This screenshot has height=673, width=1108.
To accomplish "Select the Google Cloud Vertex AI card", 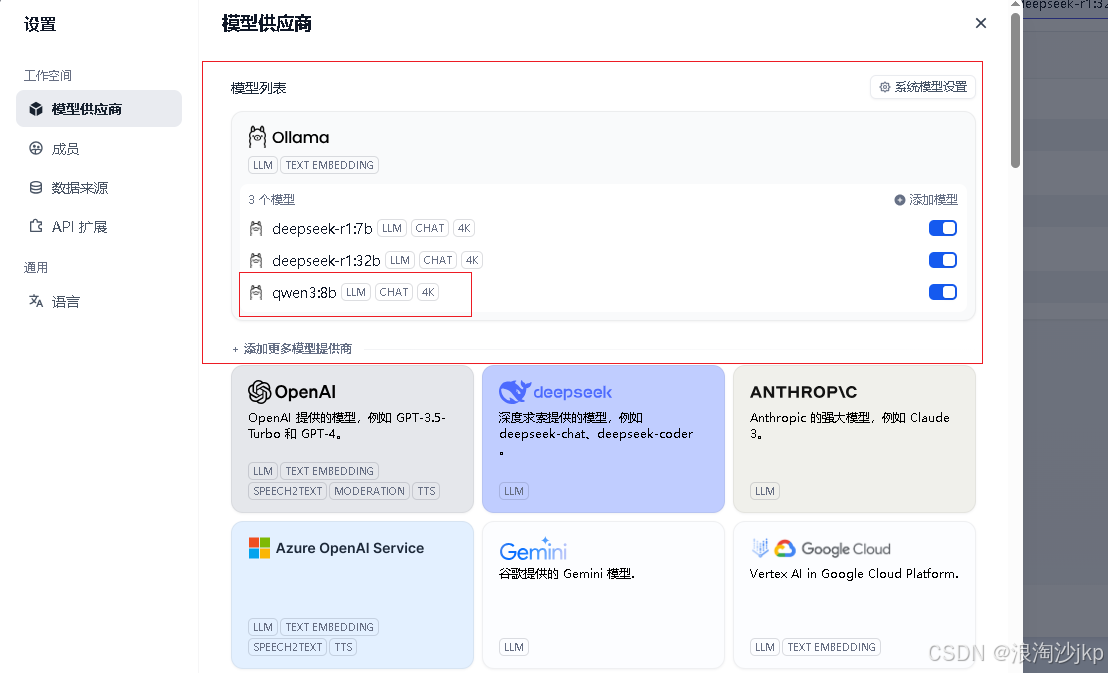I will tap(854, 595).
